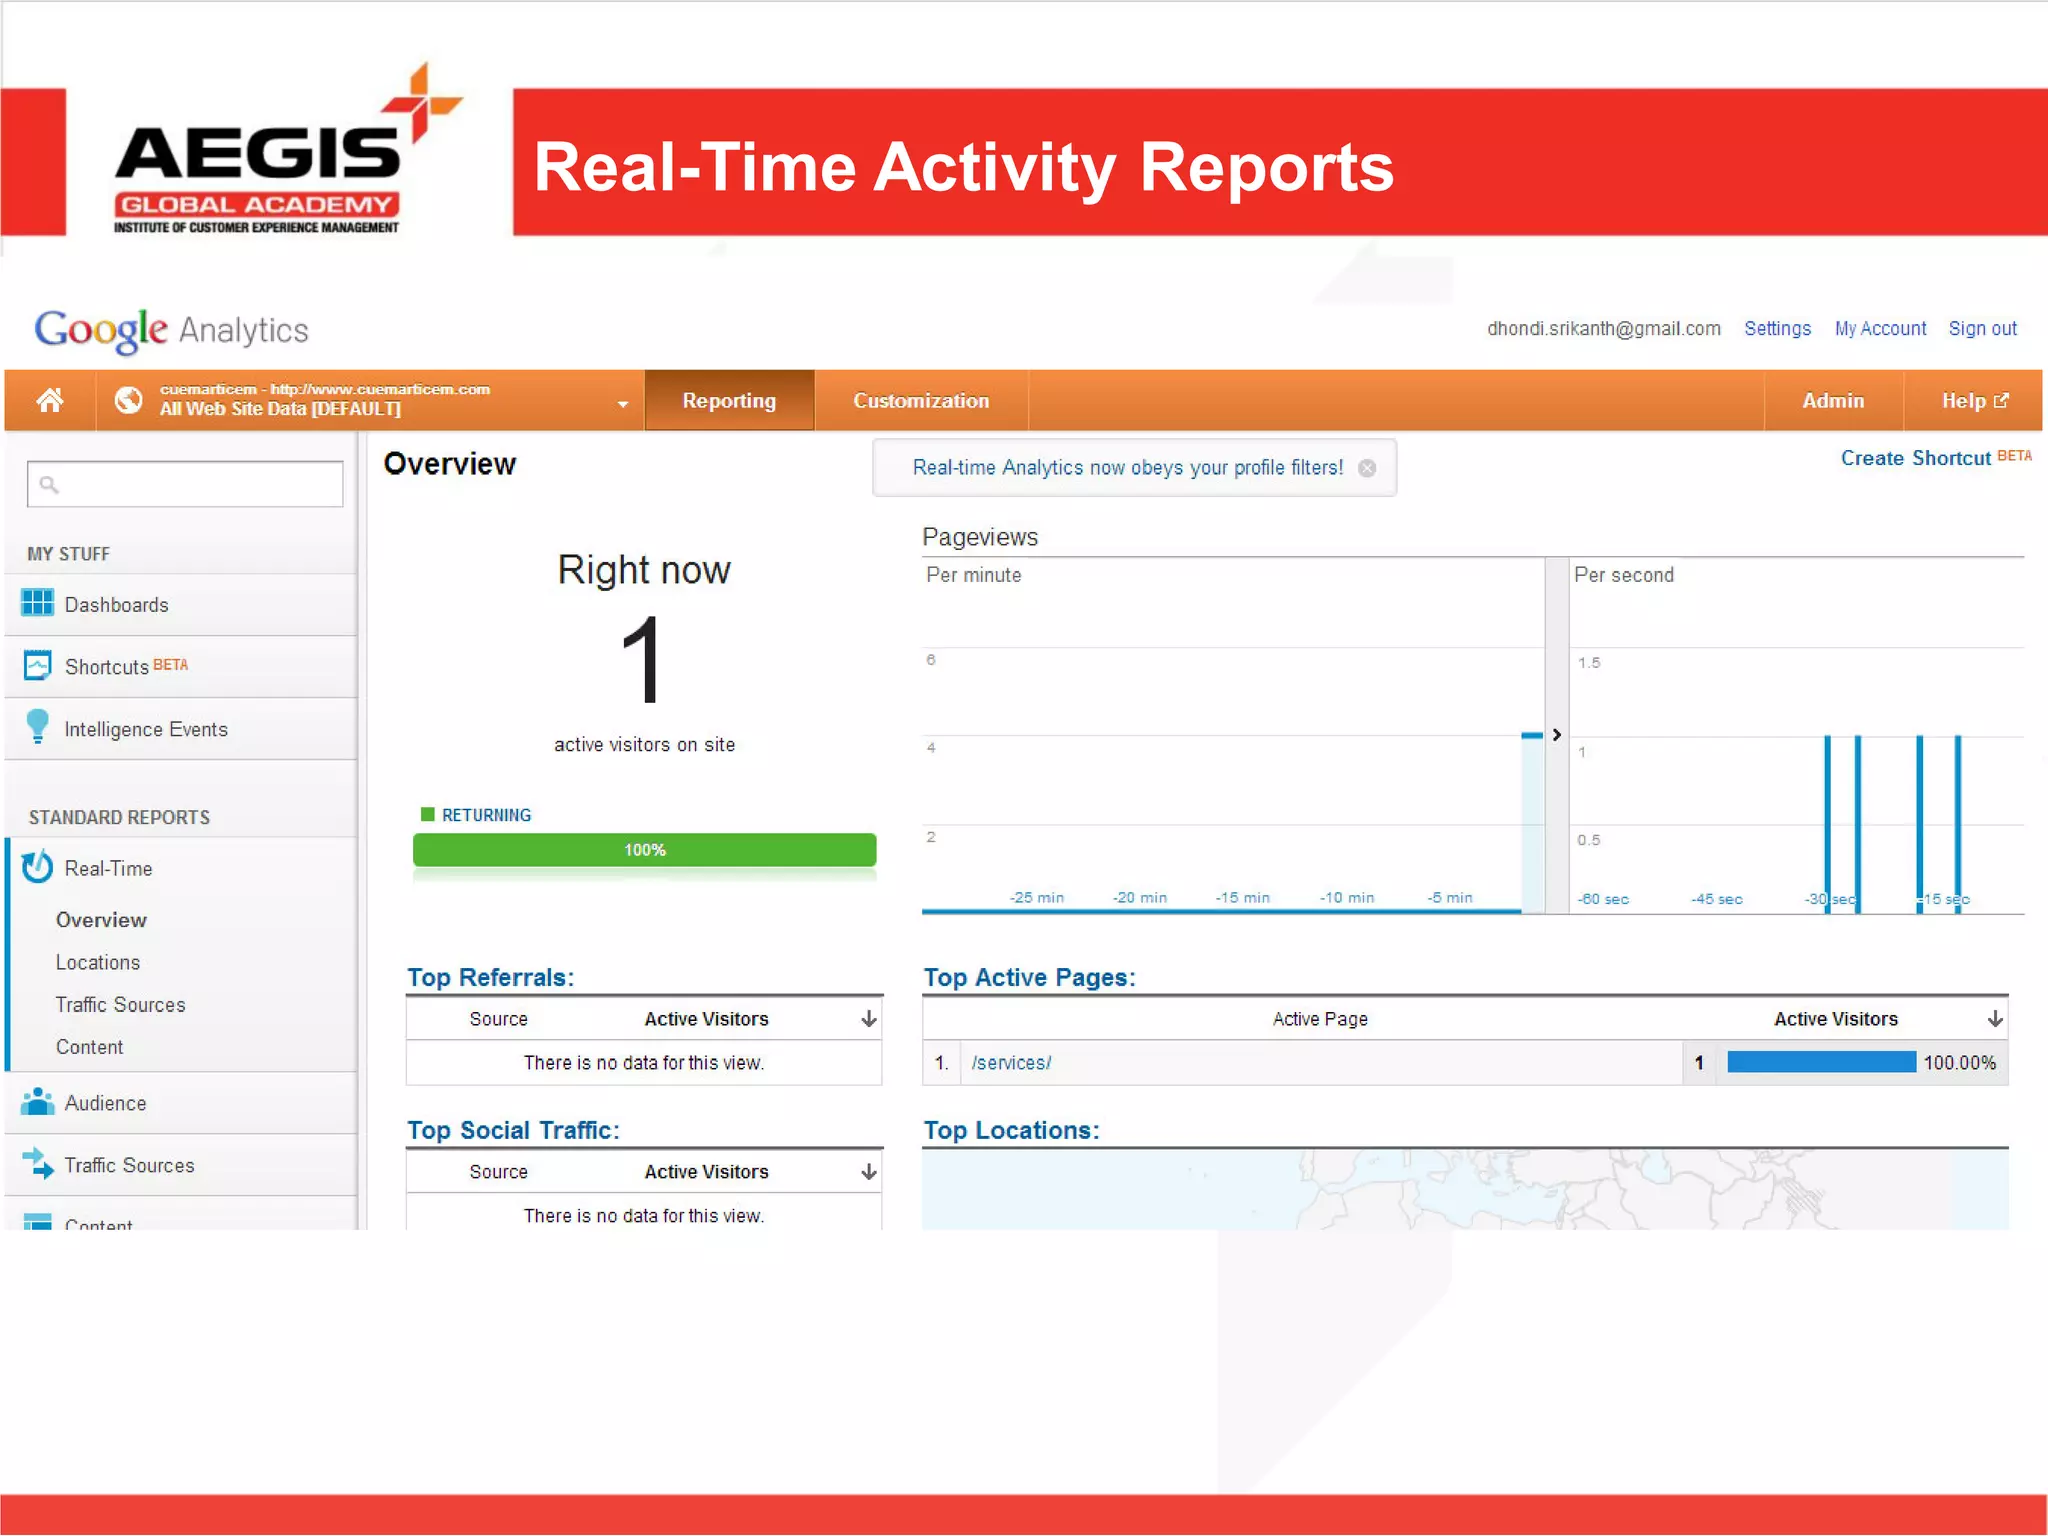2048x1536 pixels.
Task: Click the Real-time Analytics profile filters notice
Action: [x=1127, y=468]
